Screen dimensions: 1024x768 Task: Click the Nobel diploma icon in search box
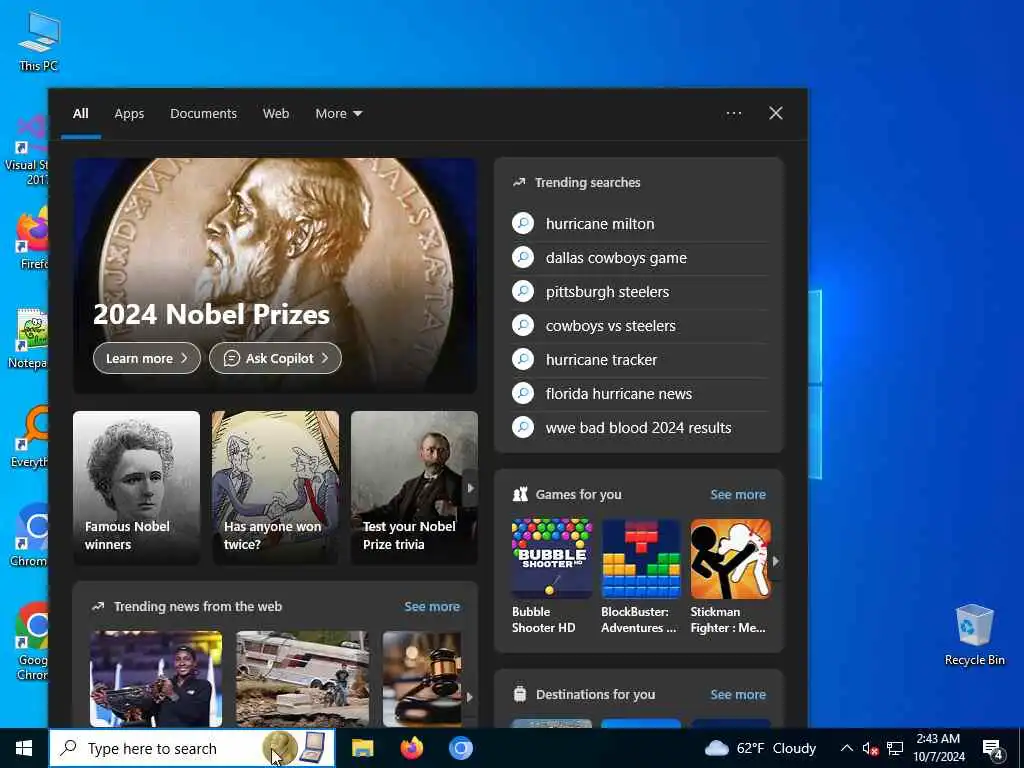point(313,748)
